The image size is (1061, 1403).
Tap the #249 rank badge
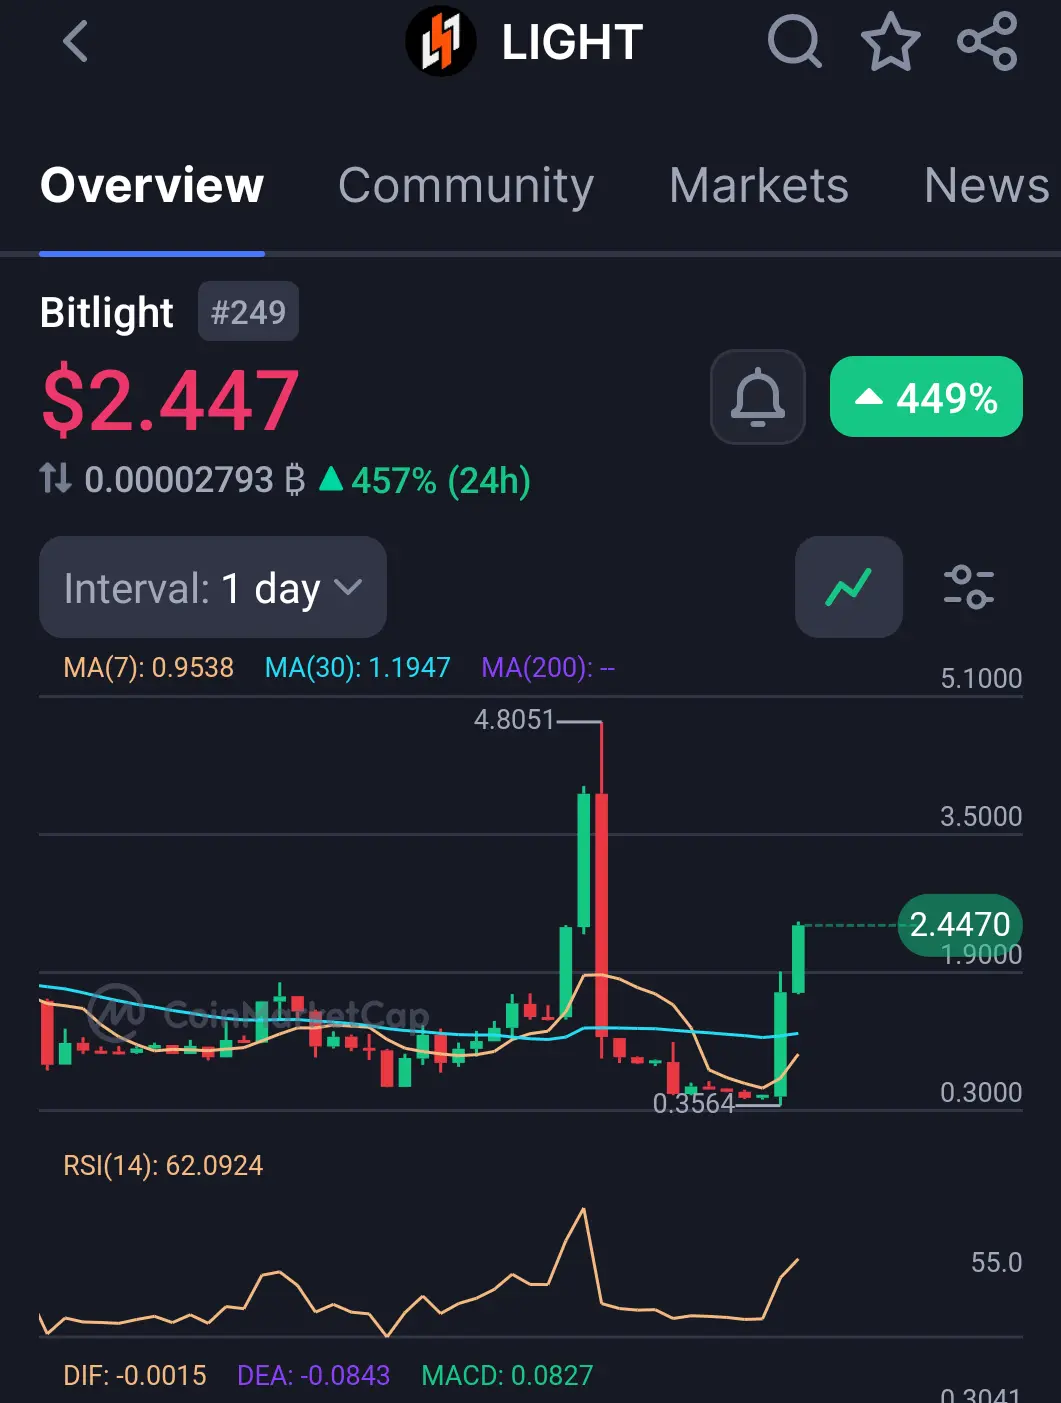248,312
